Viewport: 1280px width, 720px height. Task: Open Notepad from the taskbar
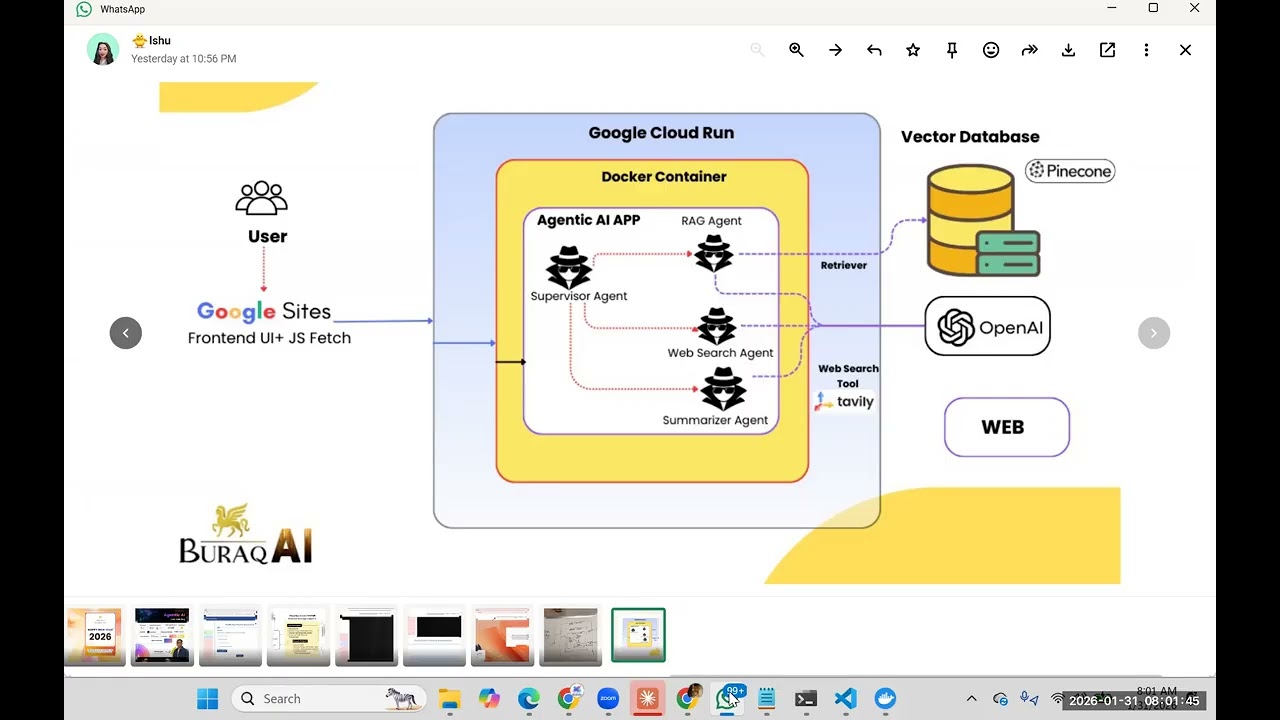tap(766, 698)
